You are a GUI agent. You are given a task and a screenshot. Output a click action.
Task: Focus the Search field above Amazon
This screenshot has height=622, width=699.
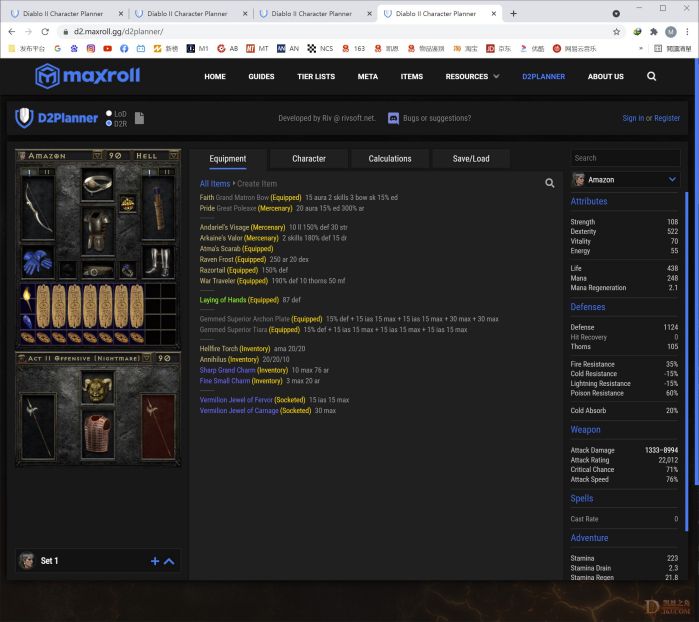point(625,158)
